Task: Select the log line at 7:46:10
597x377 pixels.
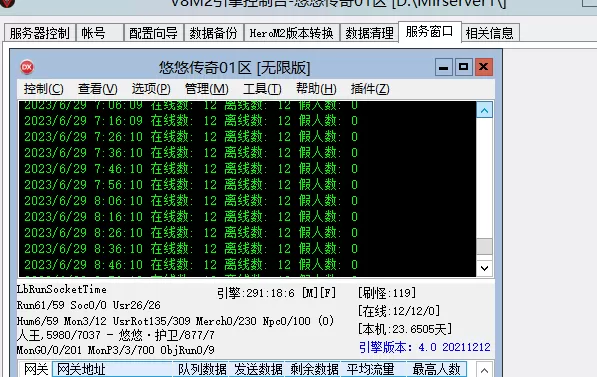Action: [x=191, y=169]
